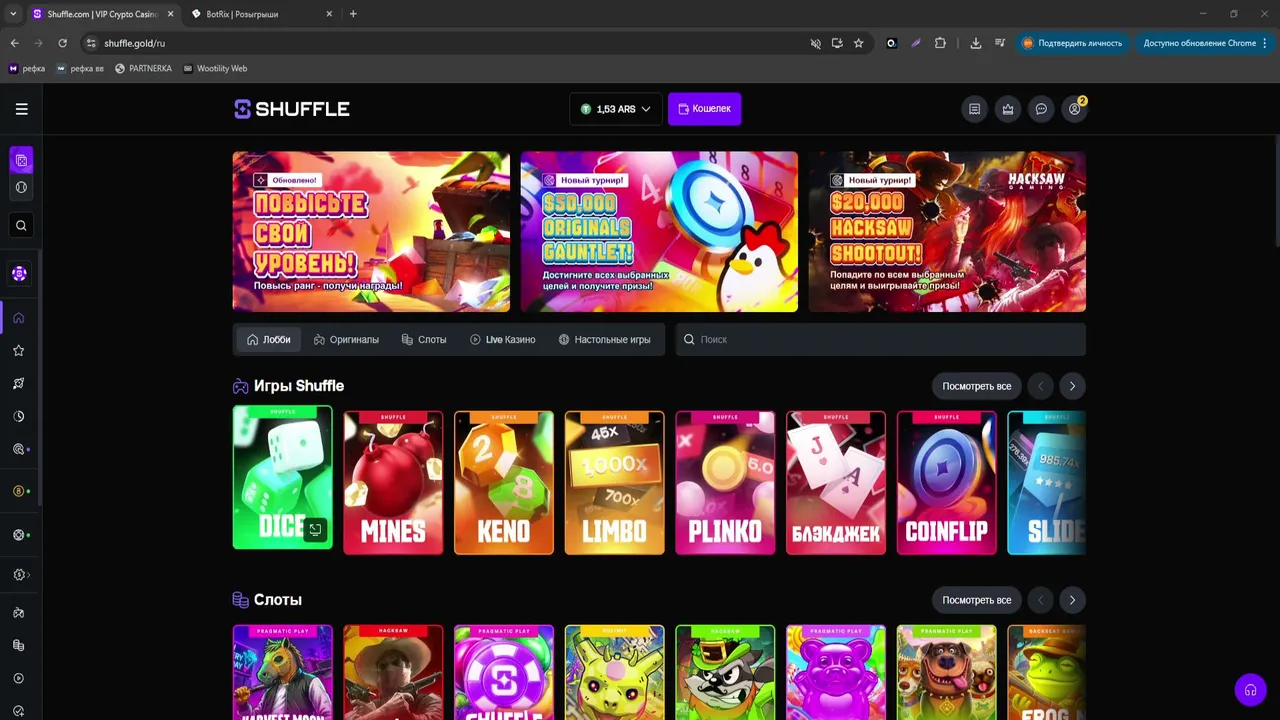This screenshot has height=720, width=1280.
Task: Open the purple chip icon in sidebar
Action: click(x=19, y=273)
